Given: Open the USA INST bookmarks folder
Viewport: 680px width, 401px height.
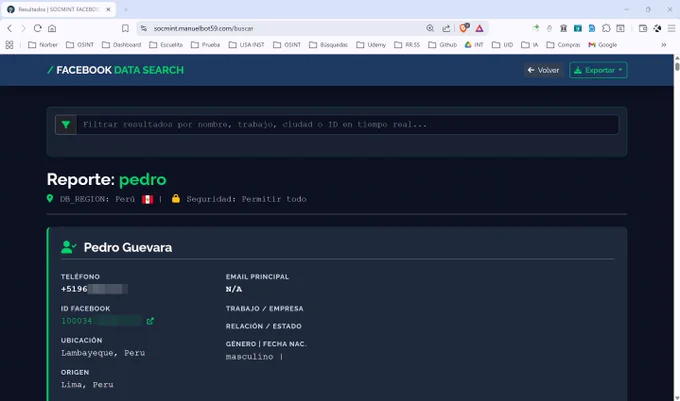Looking at the screenshot, I should point(246,45).
